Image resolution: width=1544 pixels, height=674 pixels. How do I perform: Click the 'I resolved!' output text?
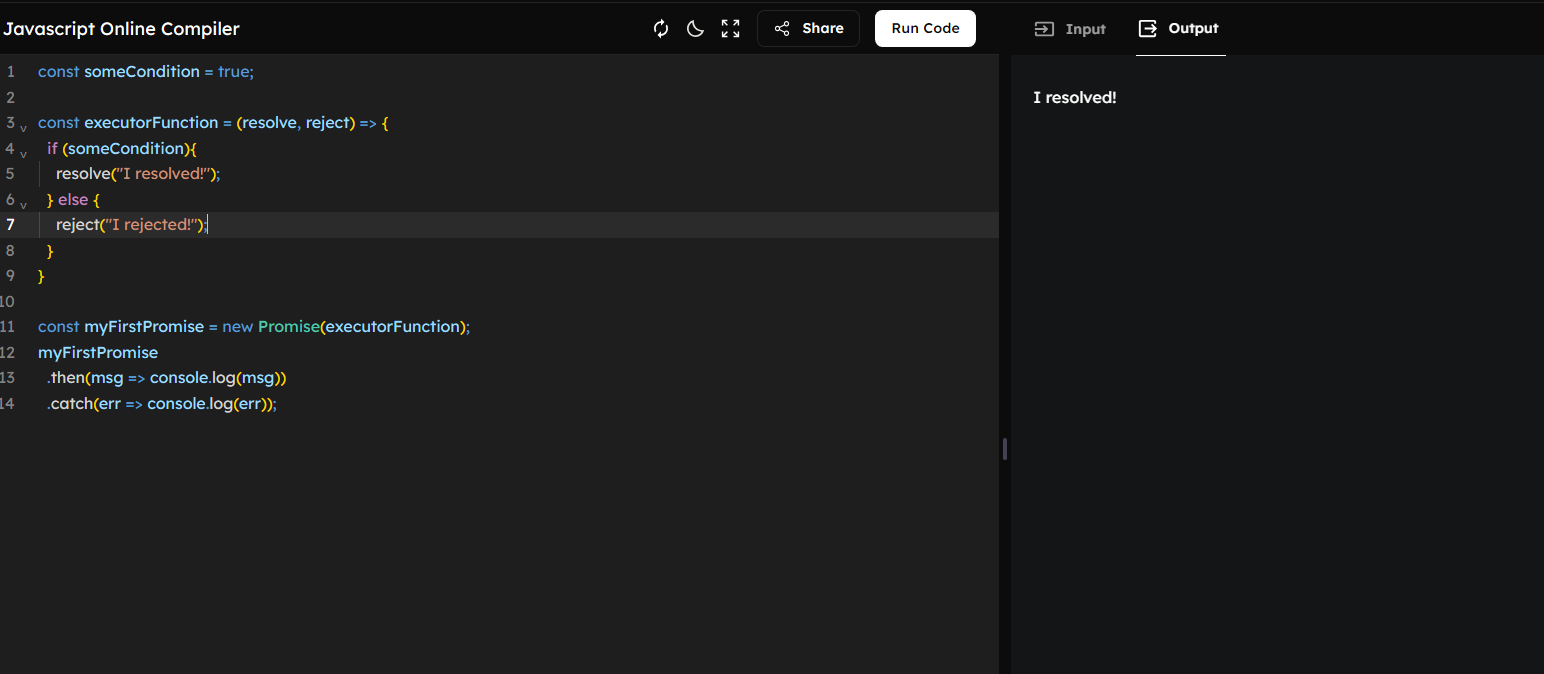(1074, 98)
